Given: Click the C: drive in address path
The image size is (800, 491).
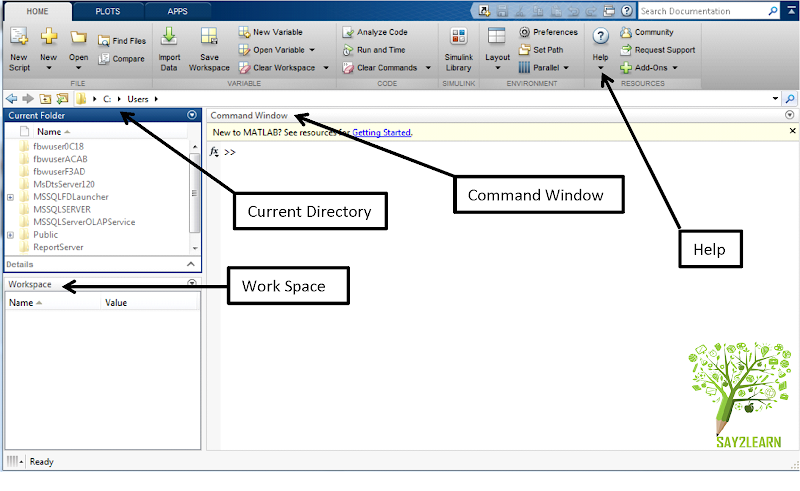Looking at the screenshot, I should 107,99.
